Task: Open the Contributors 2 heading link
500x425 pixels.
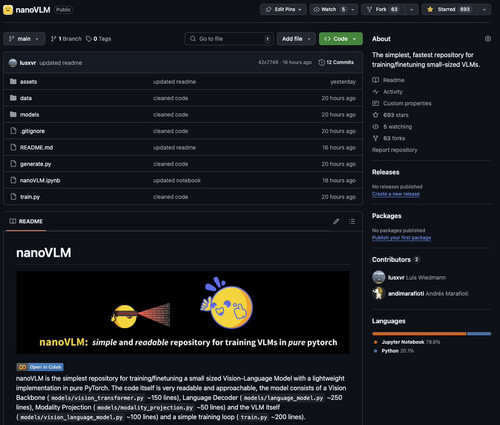Action: pyautogui.click(x=396, y=259)
